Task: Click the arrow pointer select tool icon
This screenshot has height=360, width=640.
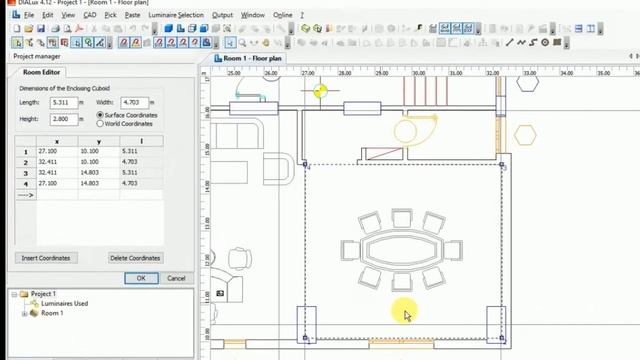Action: pyautogui.click(x=230, y=42)
